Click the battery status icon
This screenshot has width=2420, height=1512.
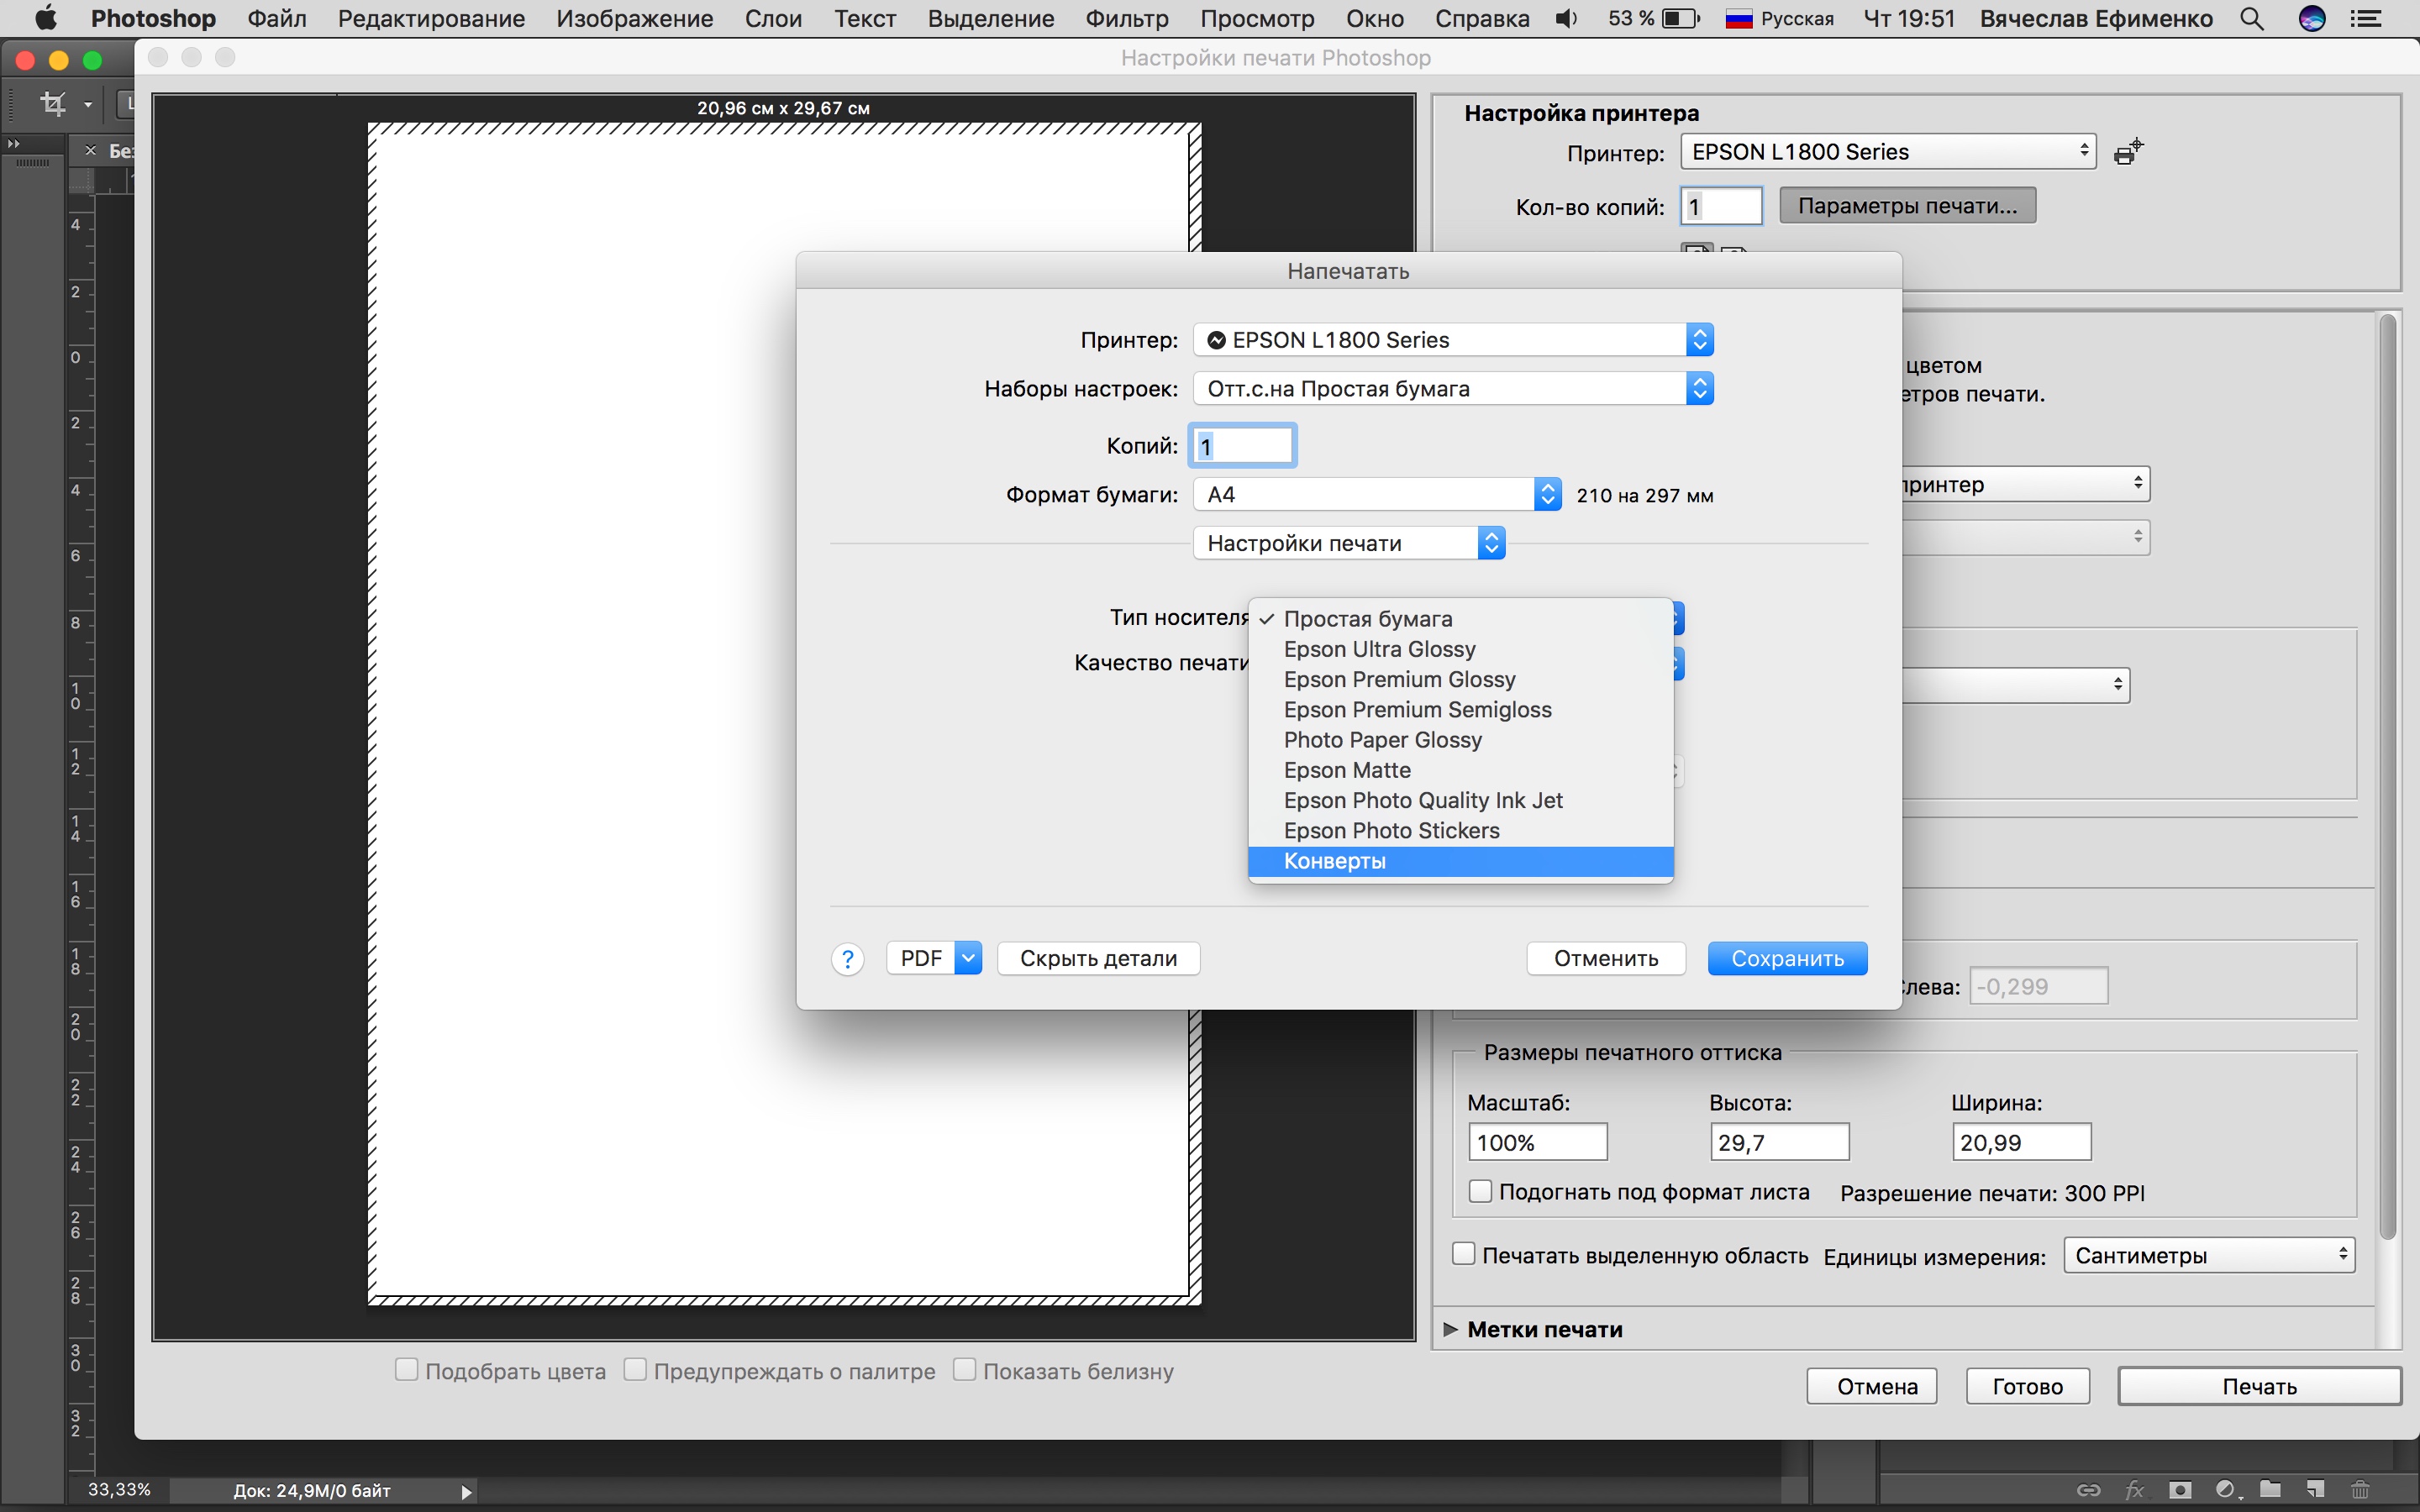coord(1680,18)
